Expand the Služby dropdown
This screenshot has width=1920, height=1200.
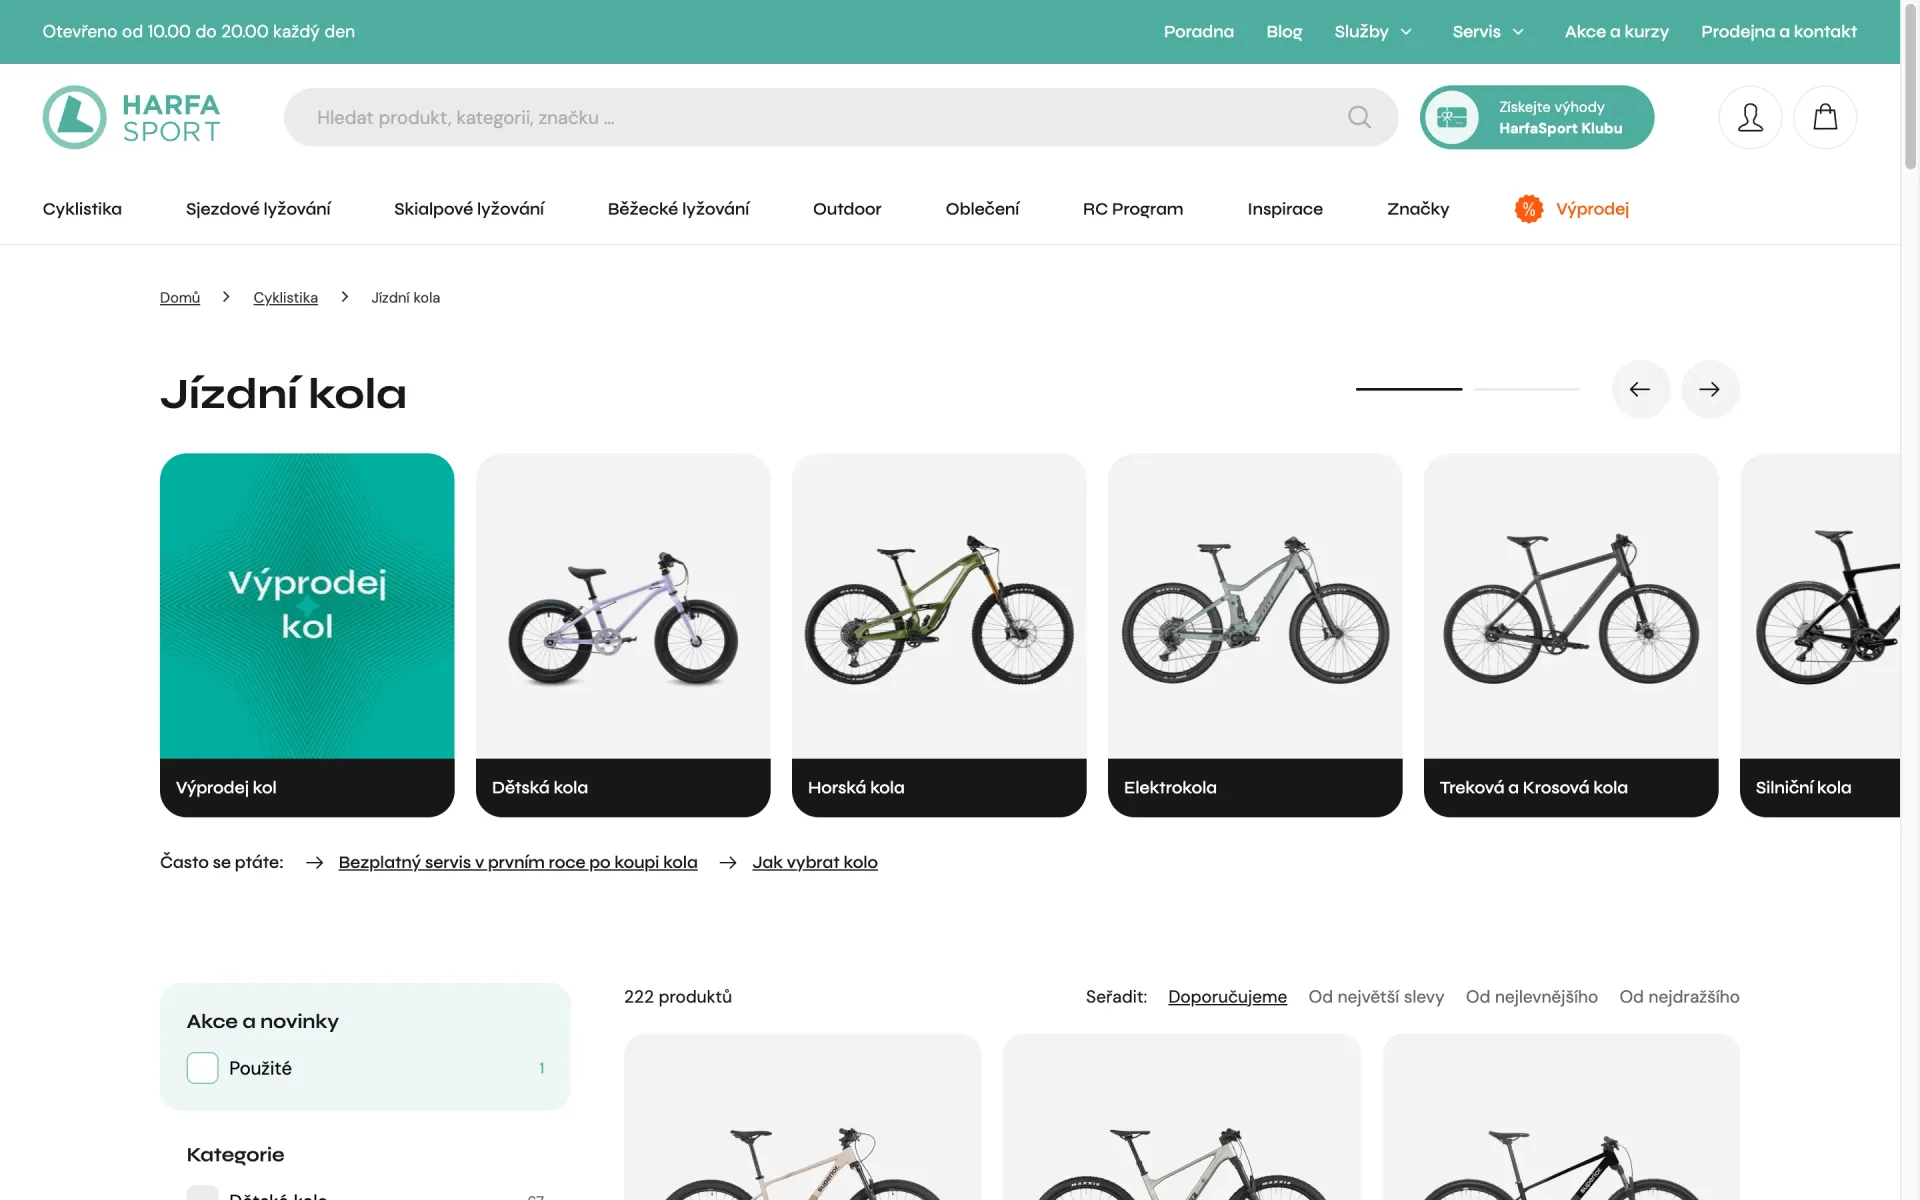[x=1373, y=32]
